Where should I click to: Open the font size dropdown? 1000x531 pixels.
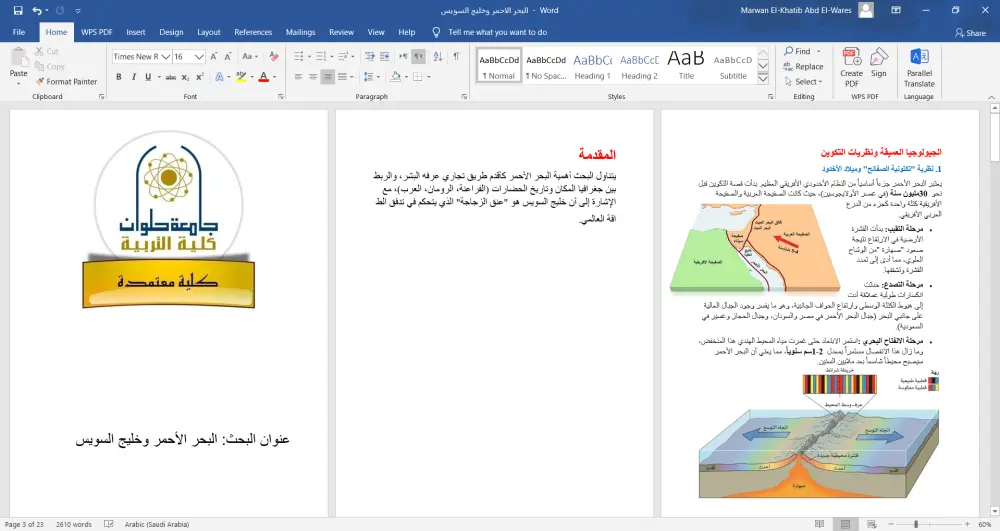pyautogui.click(x=200, y=57)
